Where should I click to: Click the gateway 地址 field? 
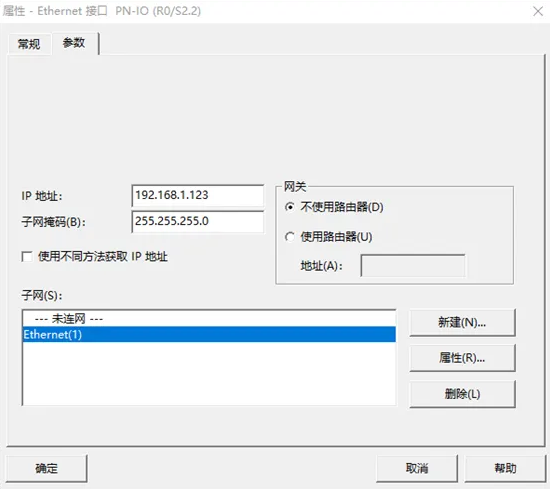413,266
